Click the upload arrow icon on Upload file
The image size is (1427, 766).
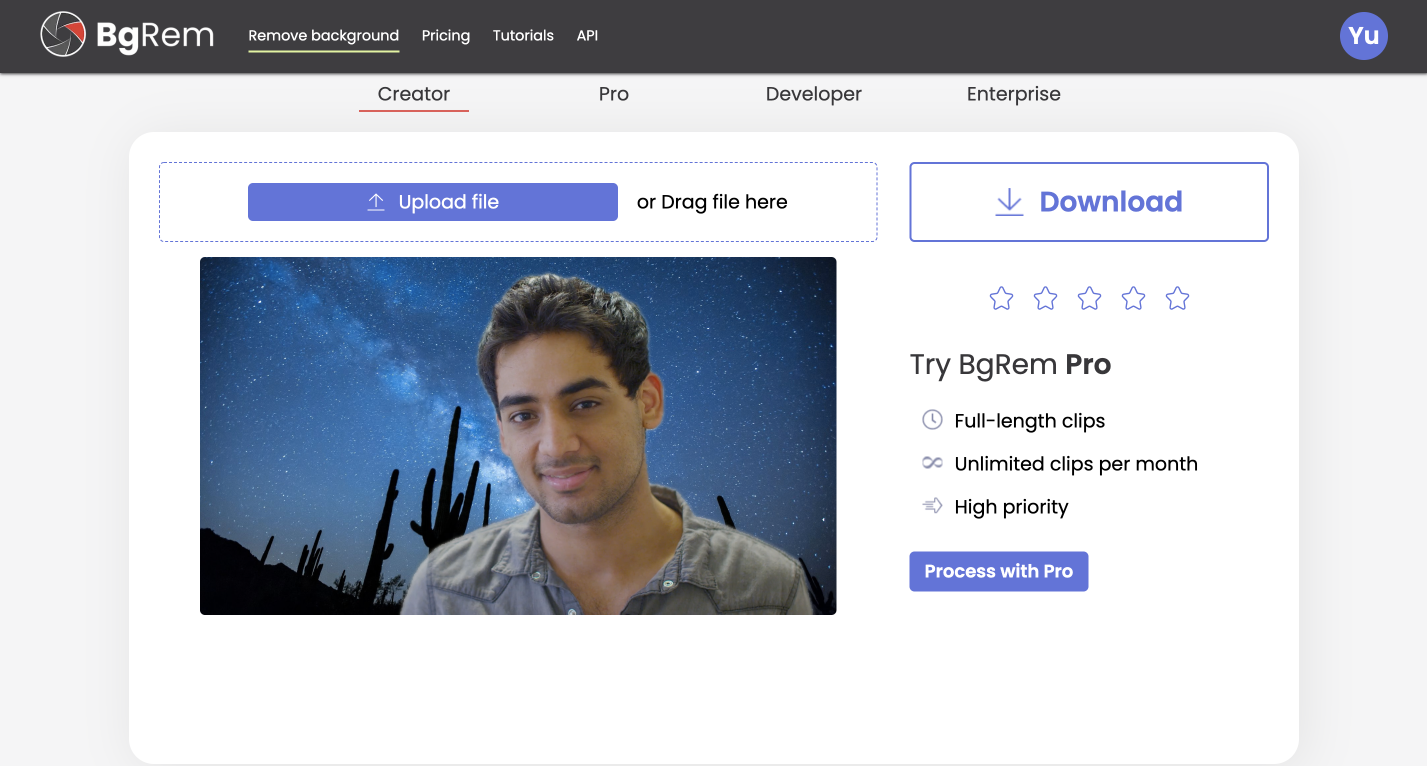click(x=375, y=201)
